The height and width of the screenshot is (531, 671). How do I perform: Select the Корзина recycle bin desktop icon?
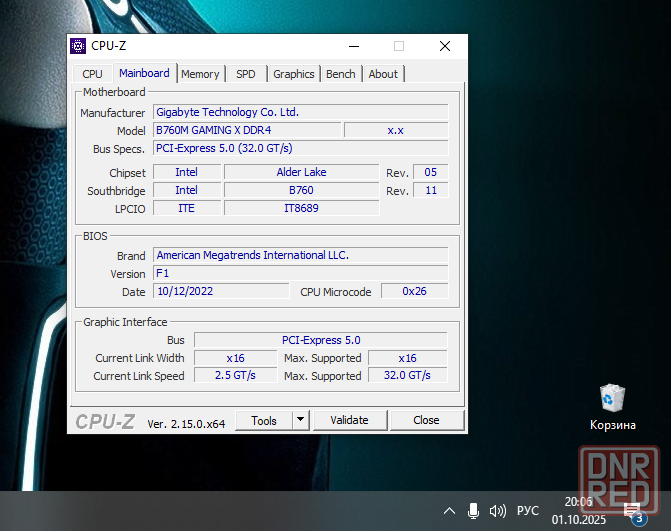click(612, 400)
